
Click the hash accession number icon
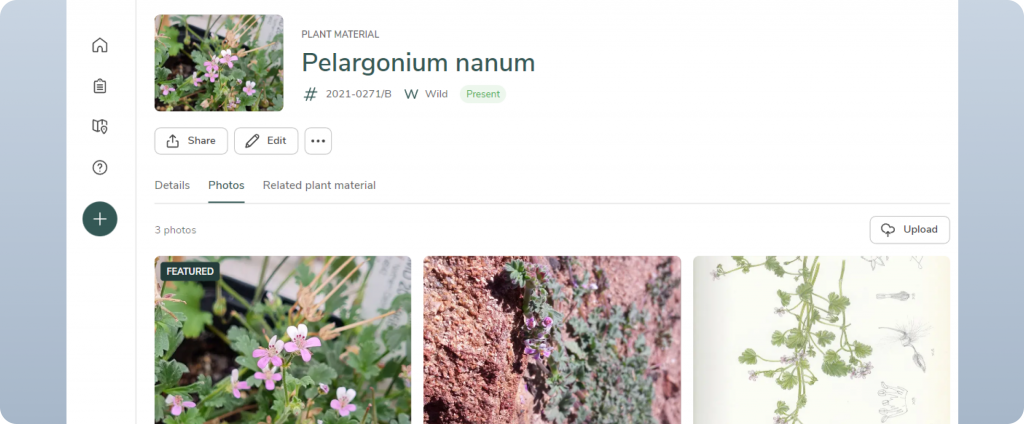[311, 94]
